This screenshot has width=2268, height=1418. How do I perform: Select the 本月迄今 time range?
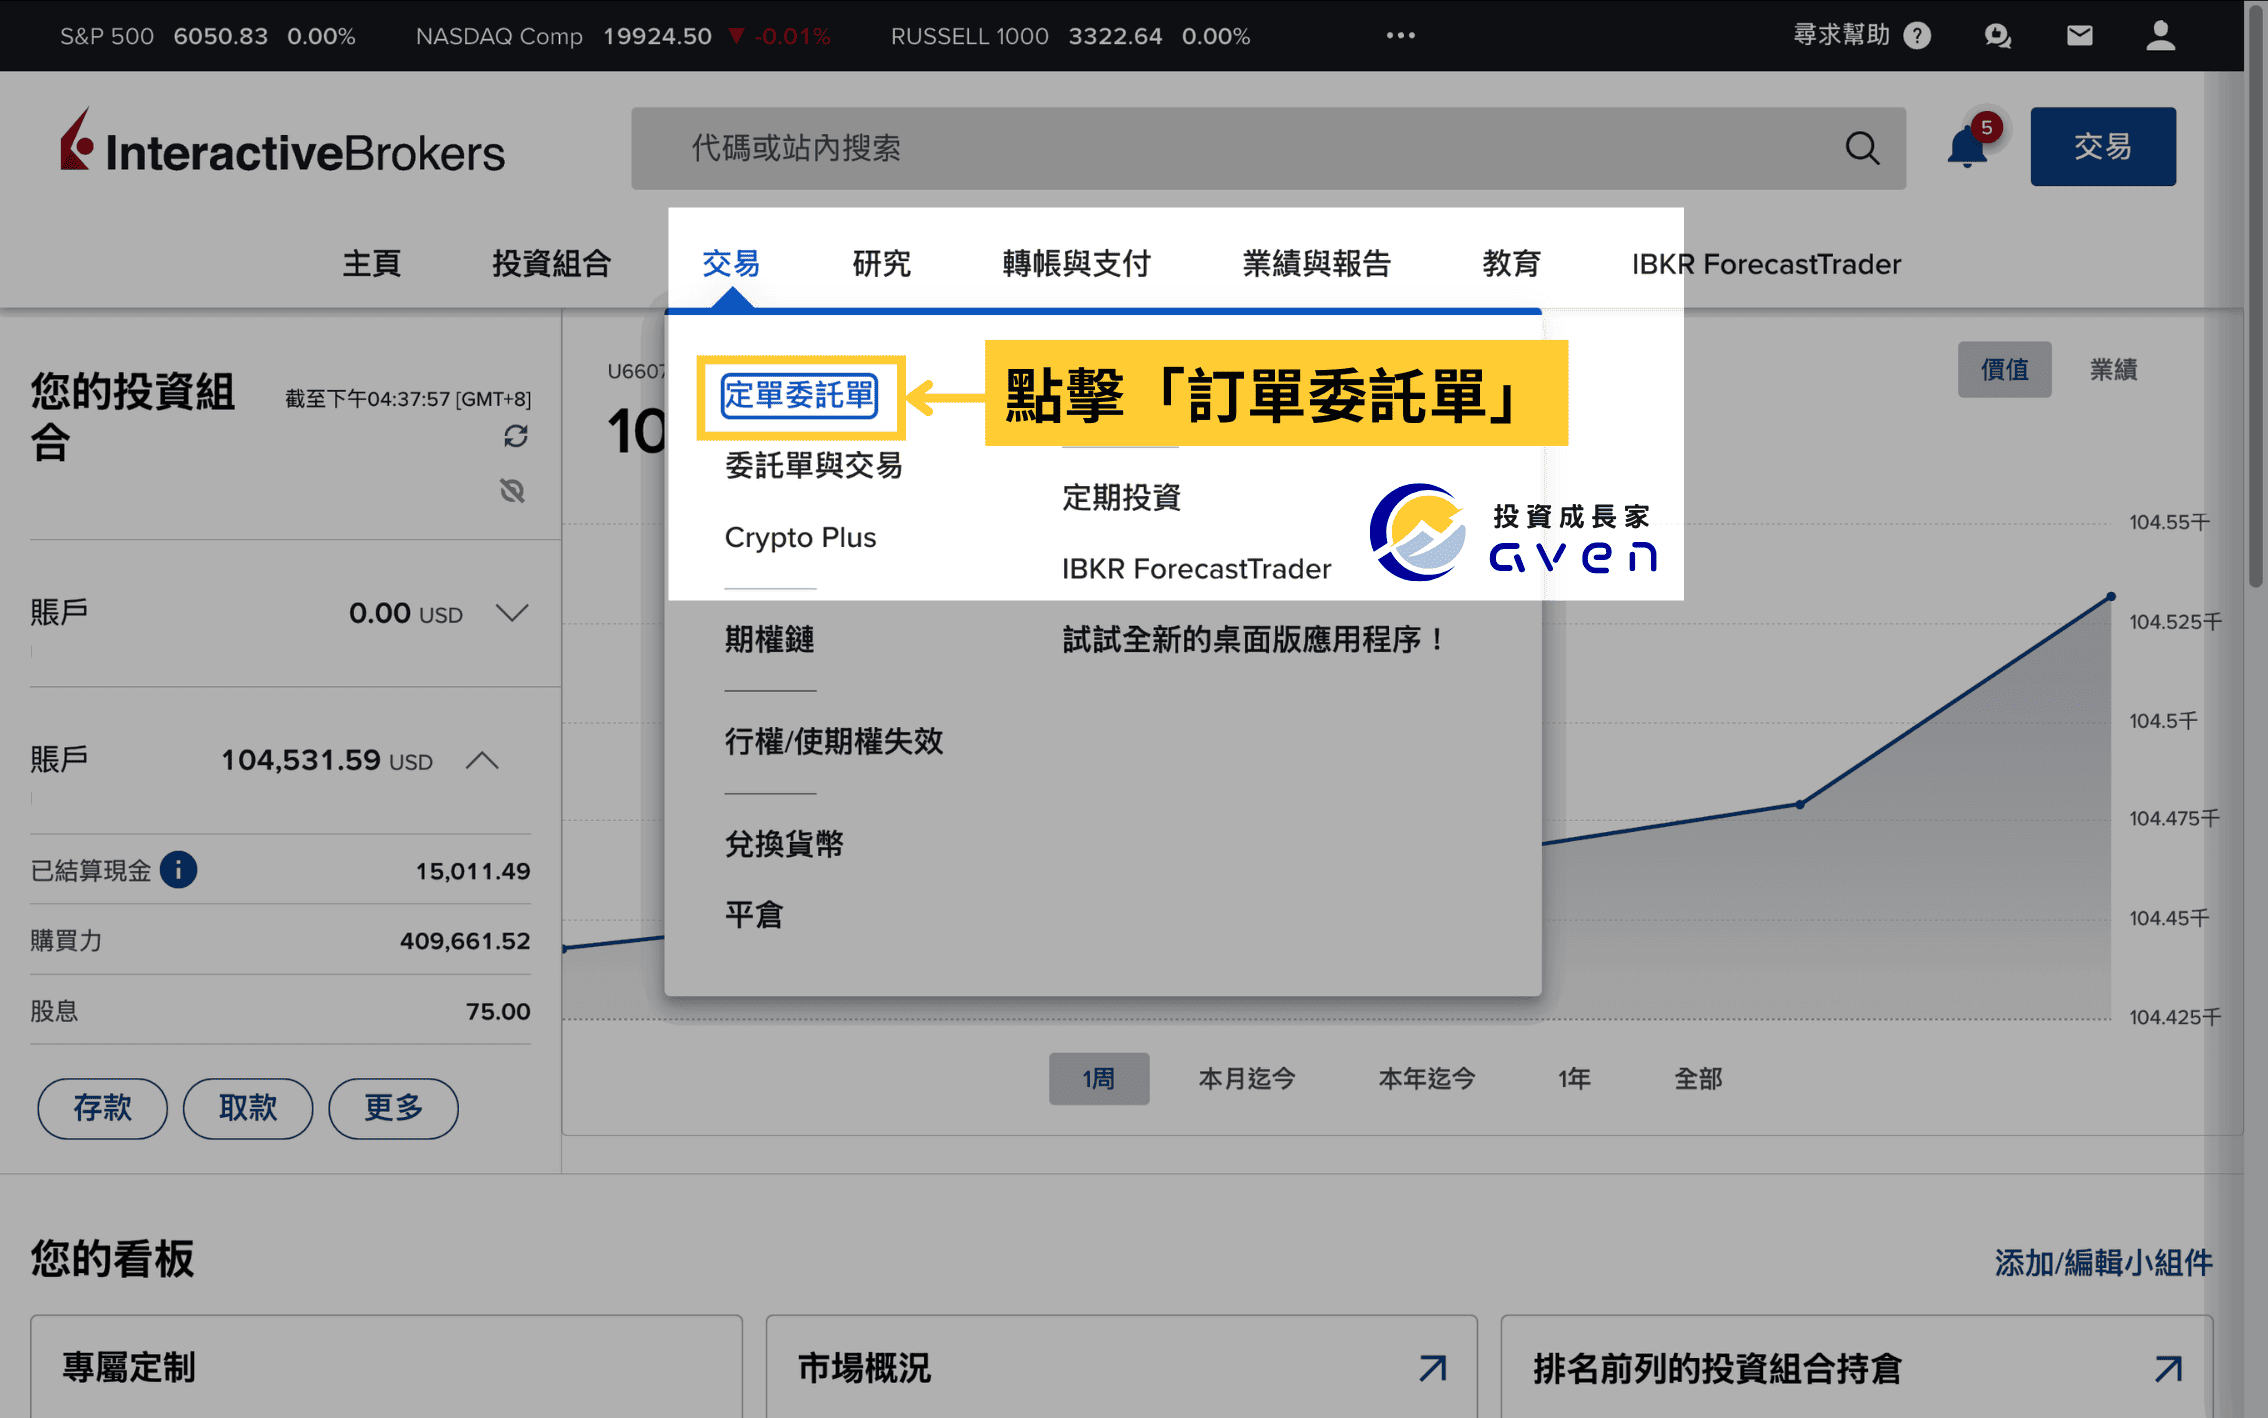pyautogui.click(x=1246, y=1078)
